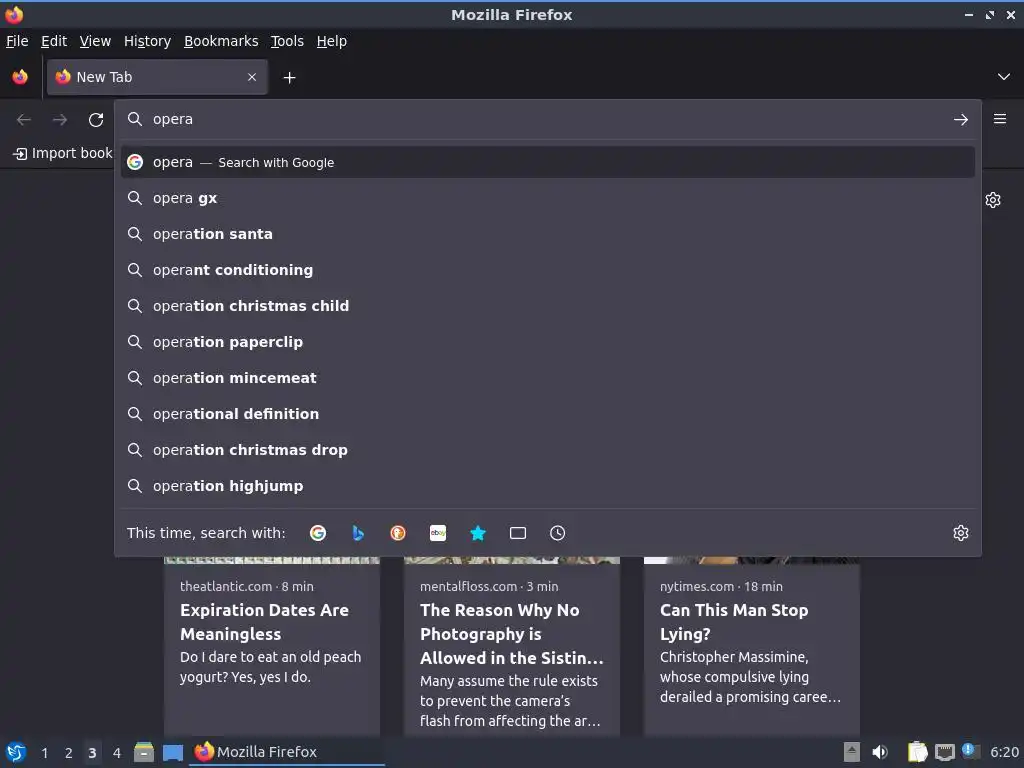The width and height of the screenshot is (1024, 768).
Task: Expand the list all tabs chevron
Action: [1004, 77]
